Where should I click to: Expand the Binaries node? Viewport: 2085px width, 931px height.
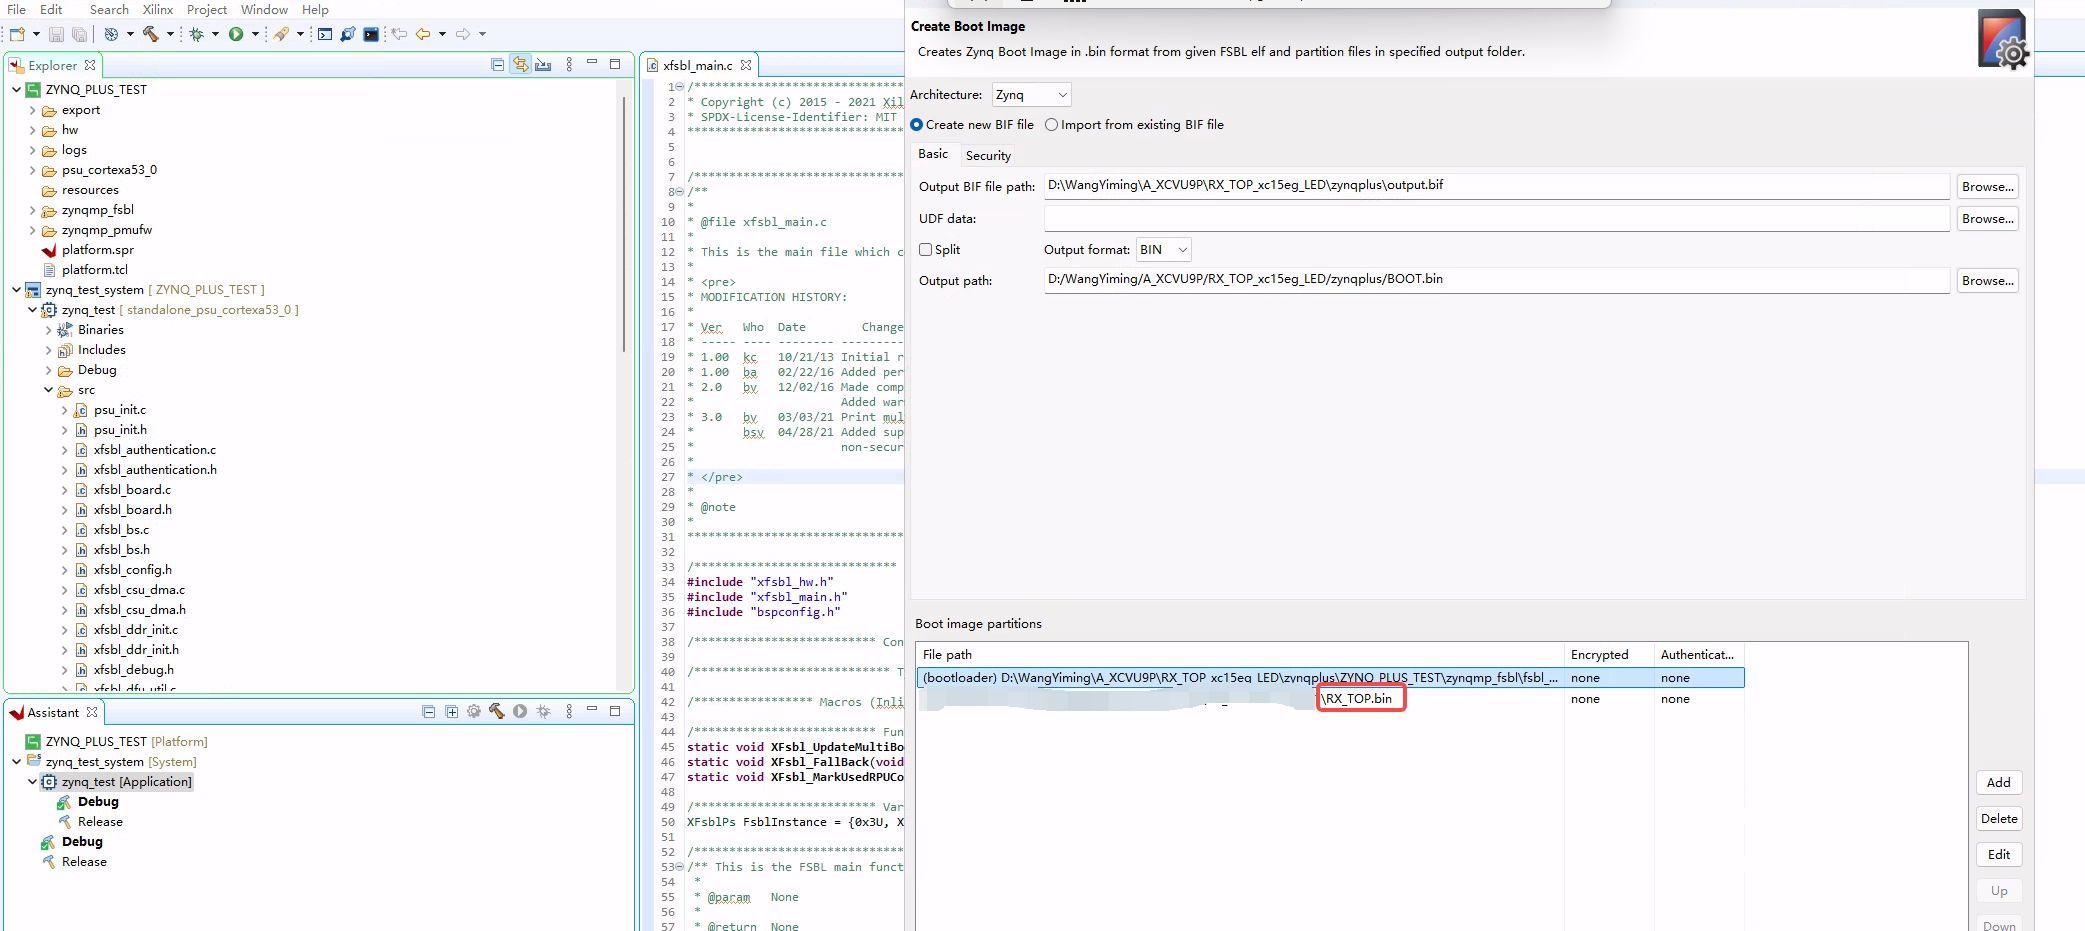(x=48, y=330)
